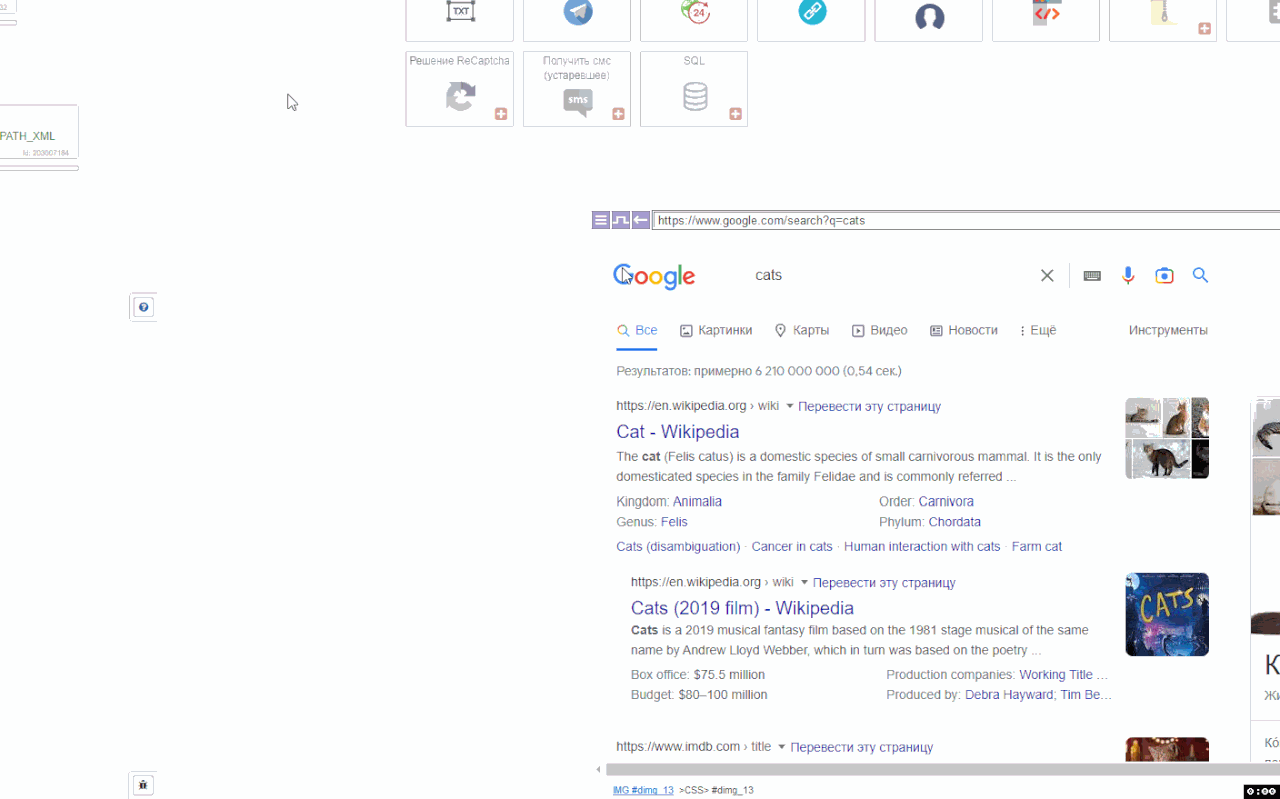Click Перевести эту страницу for imdb result
Viewport: 1280px width, 799px height.
click(x=862, y=747)
